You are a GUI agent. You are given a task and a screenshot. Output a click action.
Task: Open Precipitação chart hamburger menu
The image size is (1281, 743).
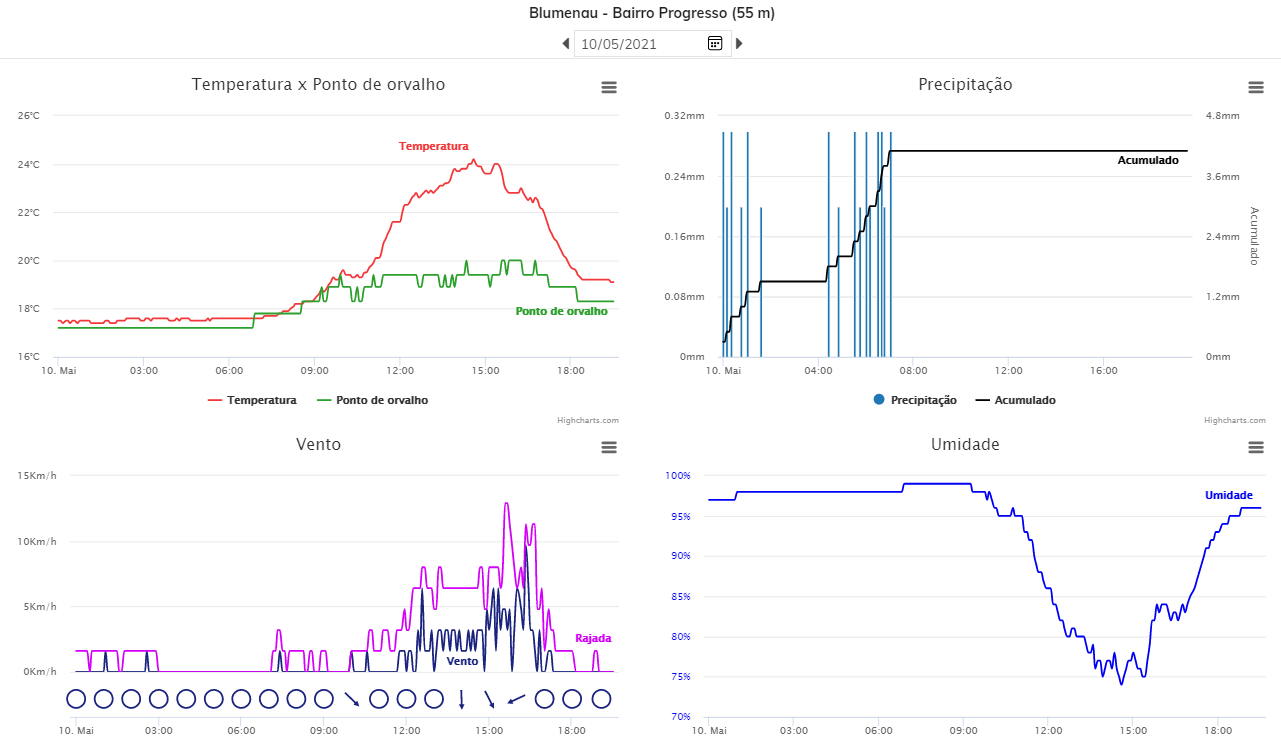[1257, 87]
